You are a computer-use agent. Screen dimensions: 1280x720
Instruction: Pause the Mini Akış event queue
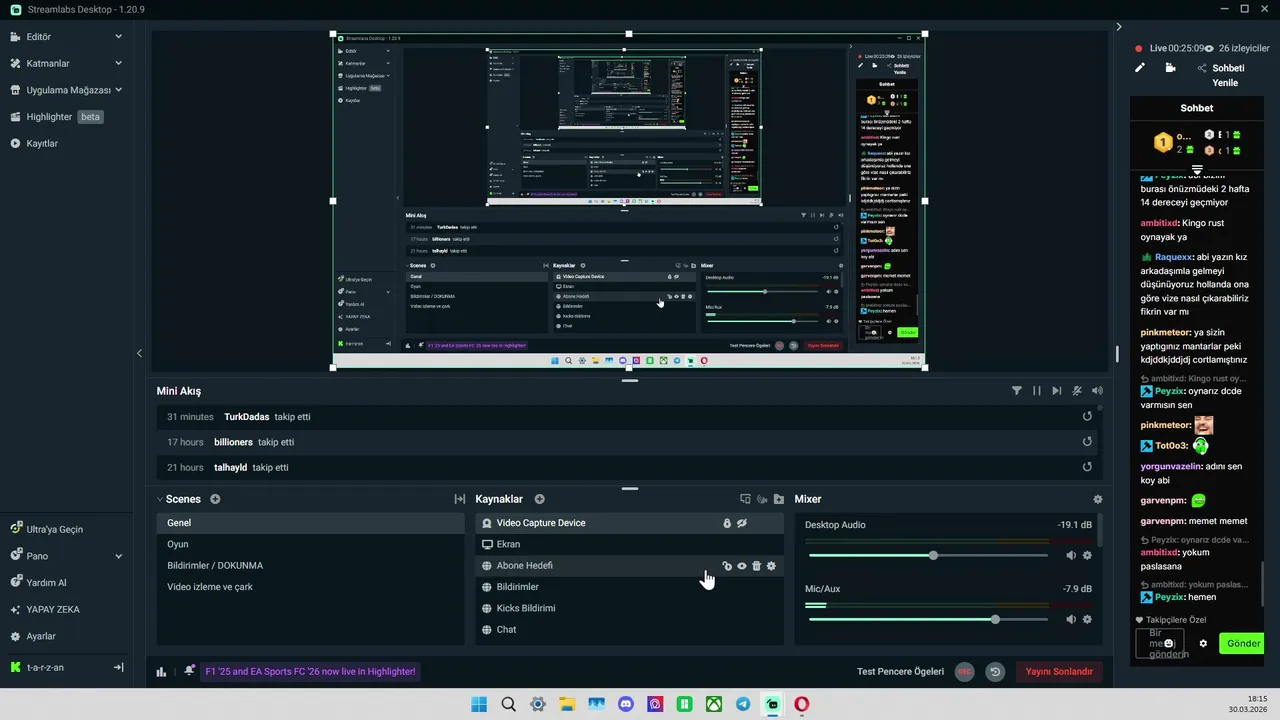(1037, 391)
